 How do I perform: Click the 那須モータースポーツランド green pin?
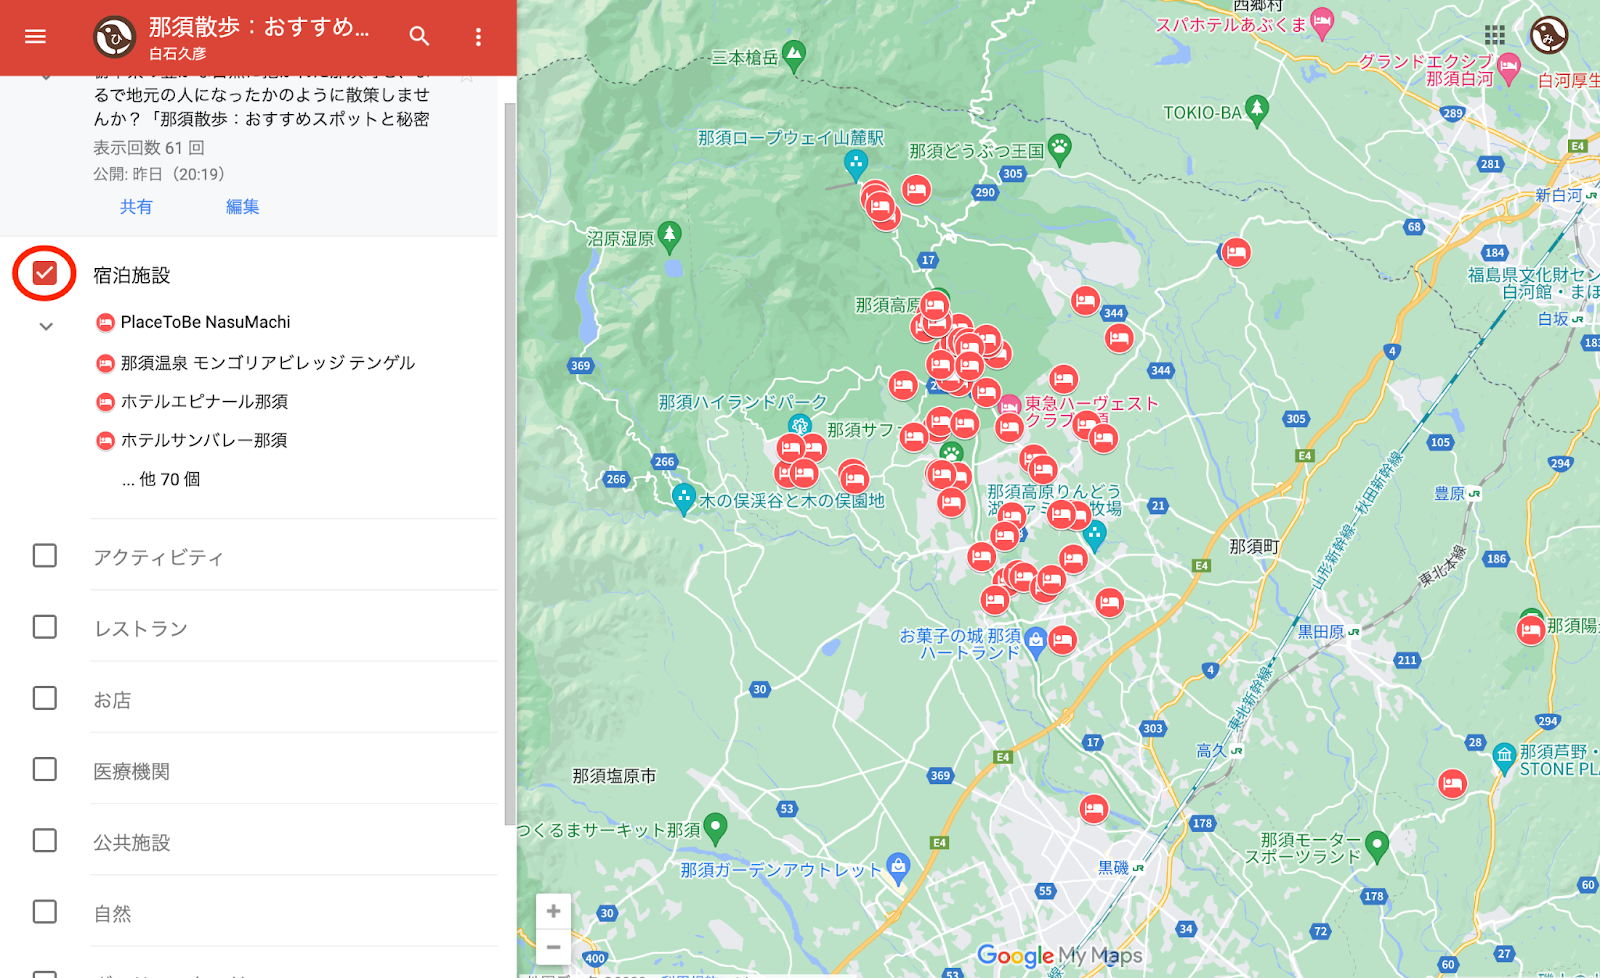tap(1377, 847)
